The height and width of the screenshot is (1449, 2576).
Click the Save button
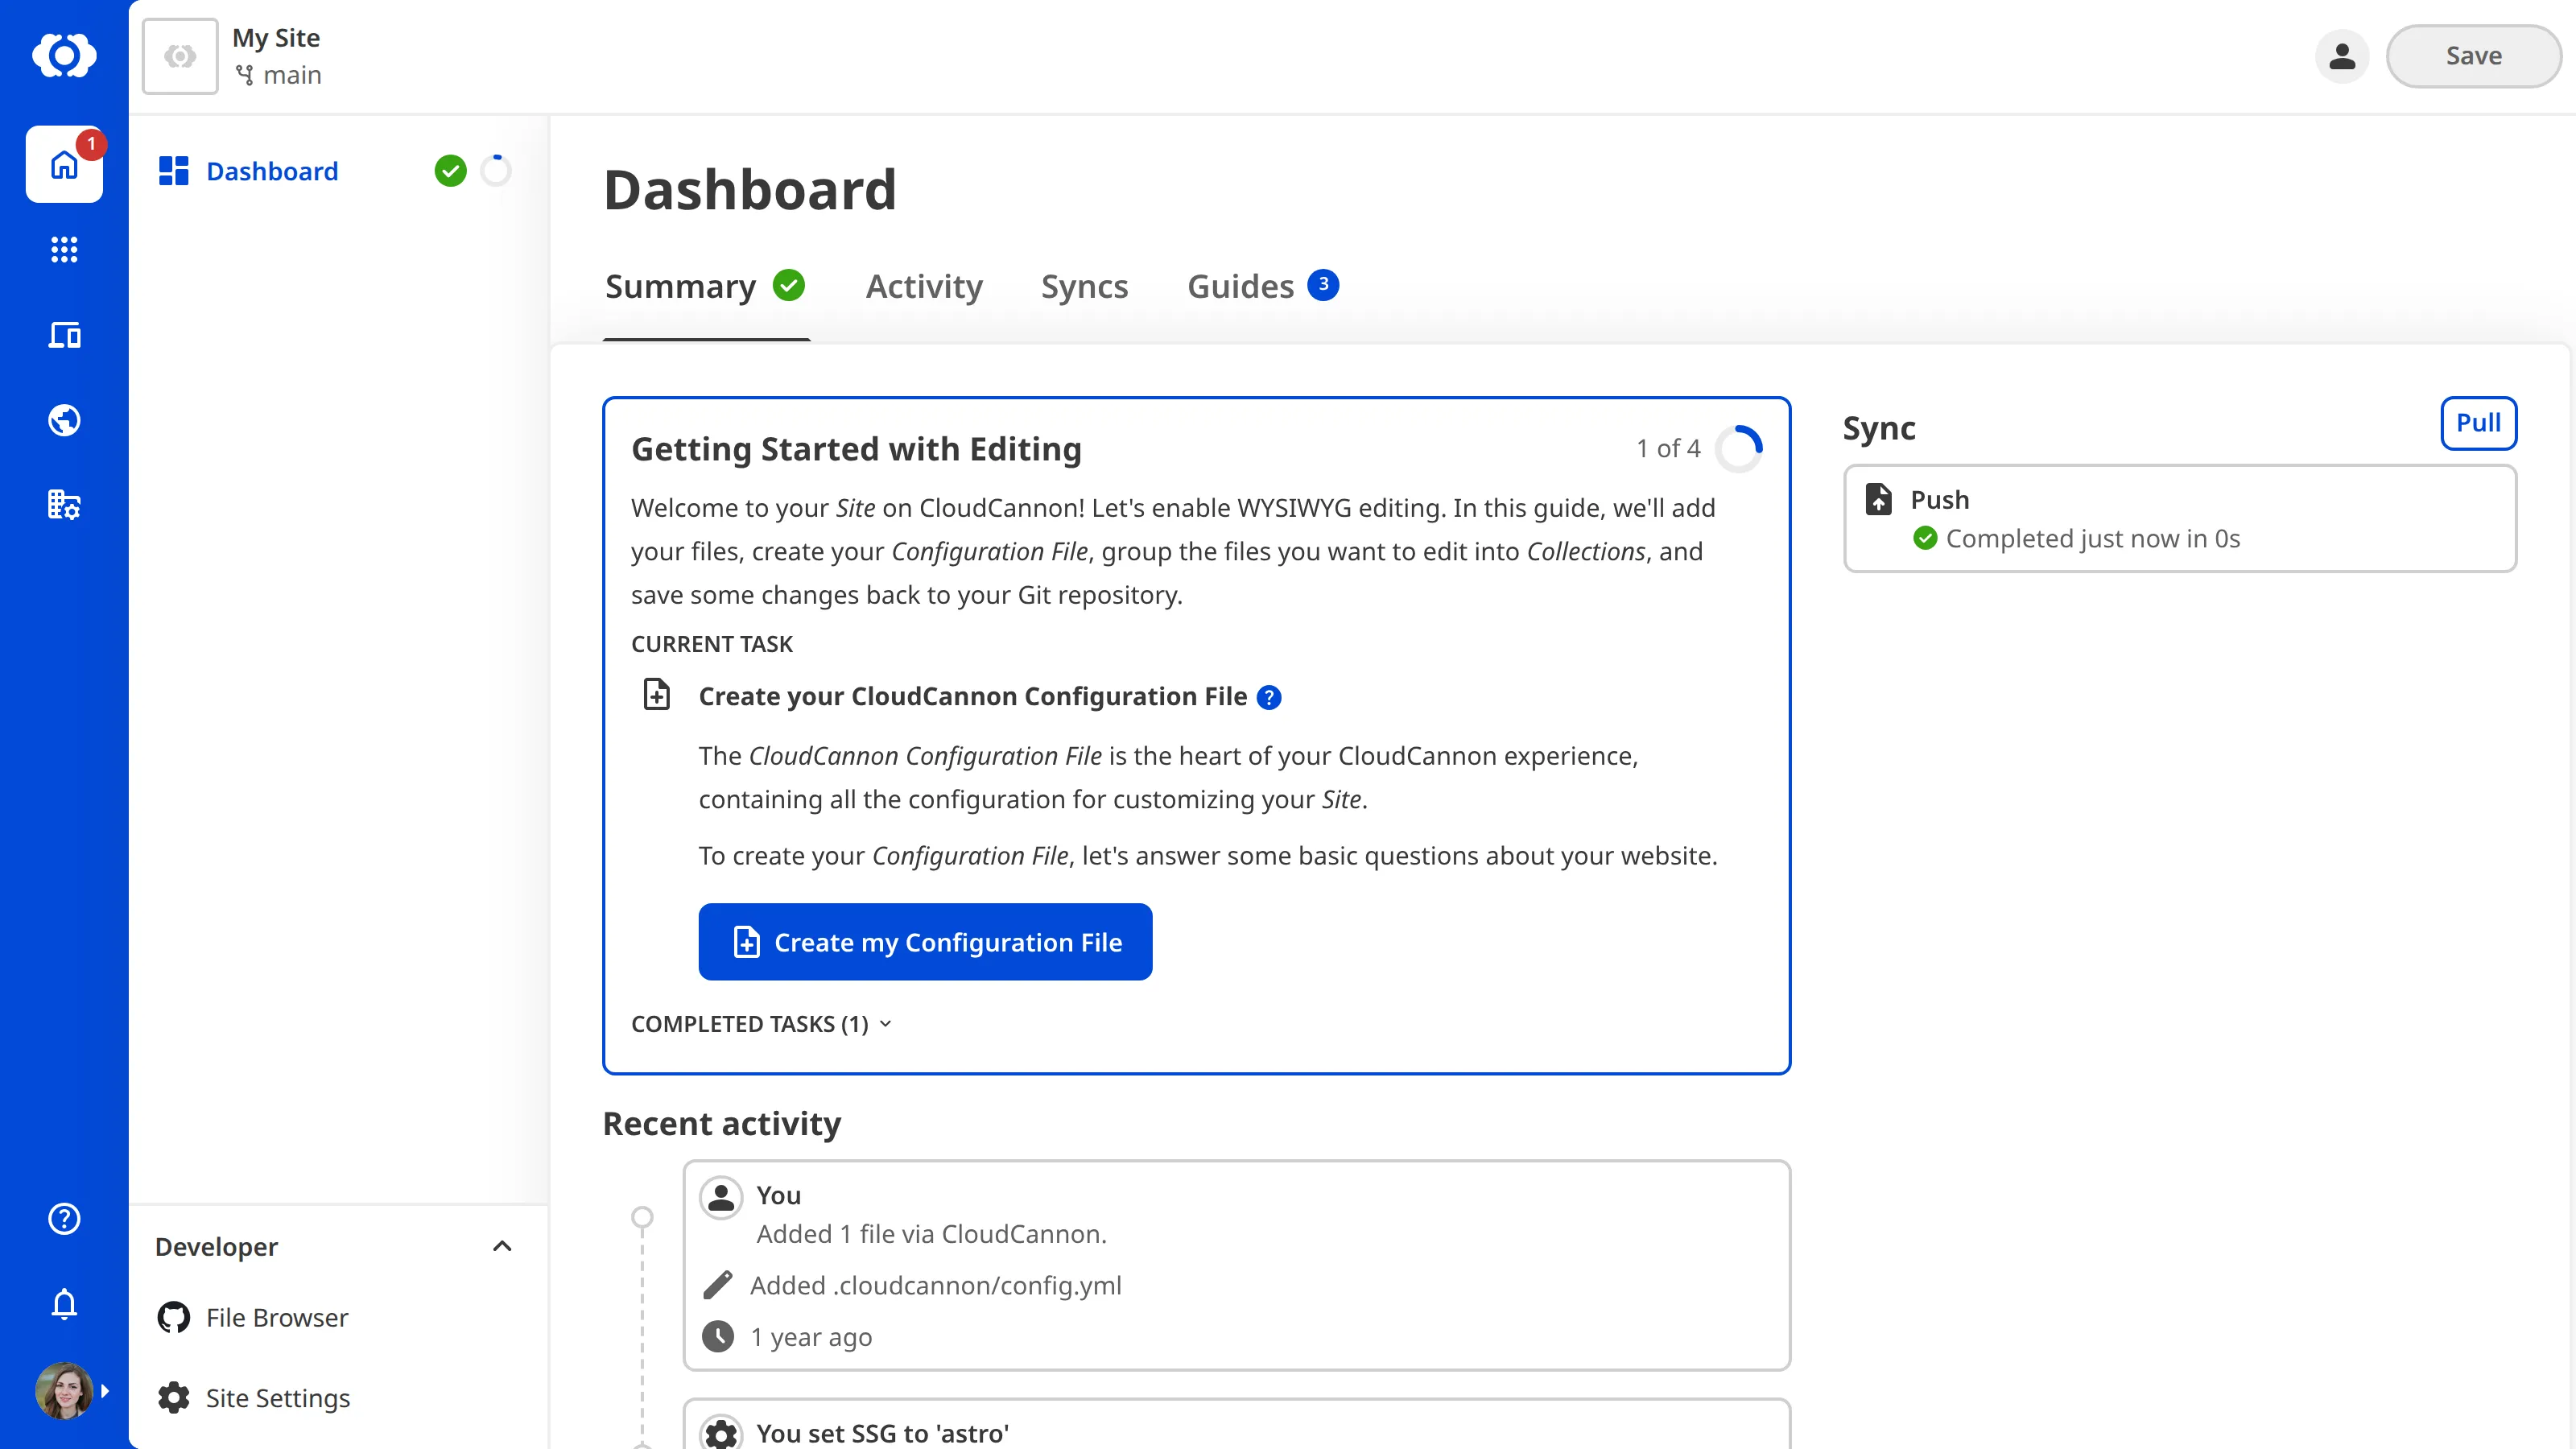[2473, 56]
